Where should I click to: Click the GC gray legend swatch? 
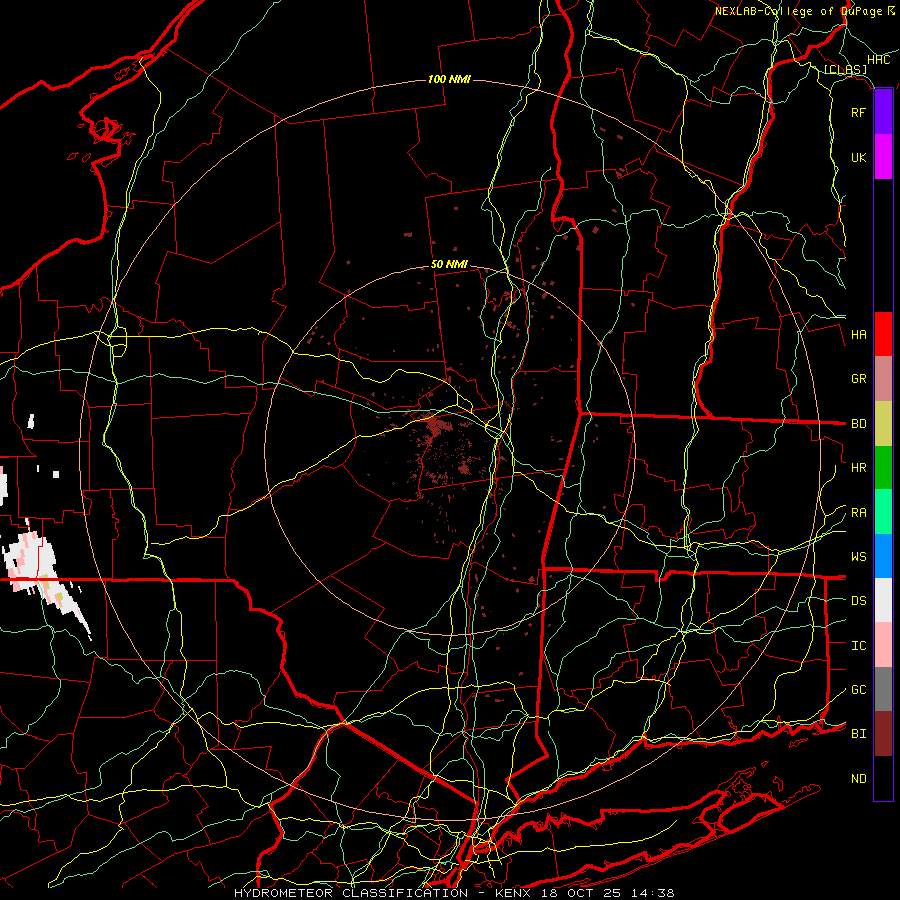coord(883,689)
